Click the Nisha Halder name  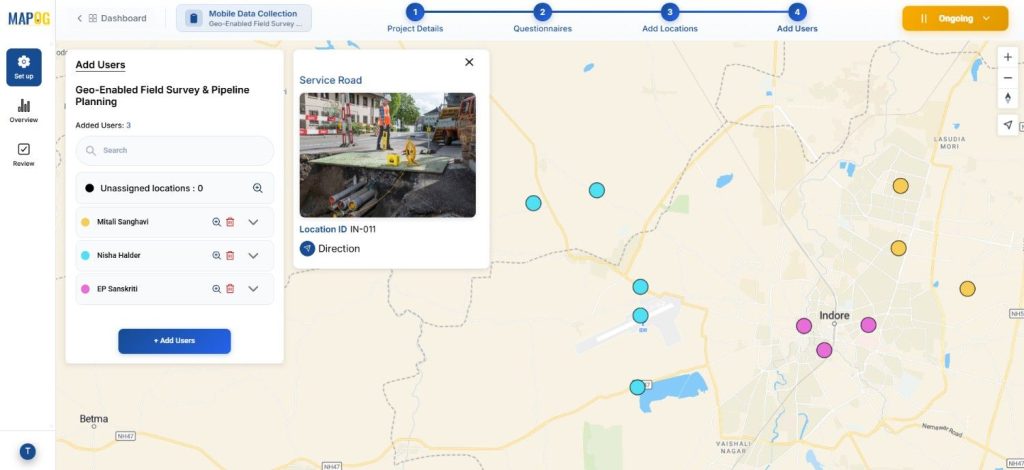[x=119, y=255]
